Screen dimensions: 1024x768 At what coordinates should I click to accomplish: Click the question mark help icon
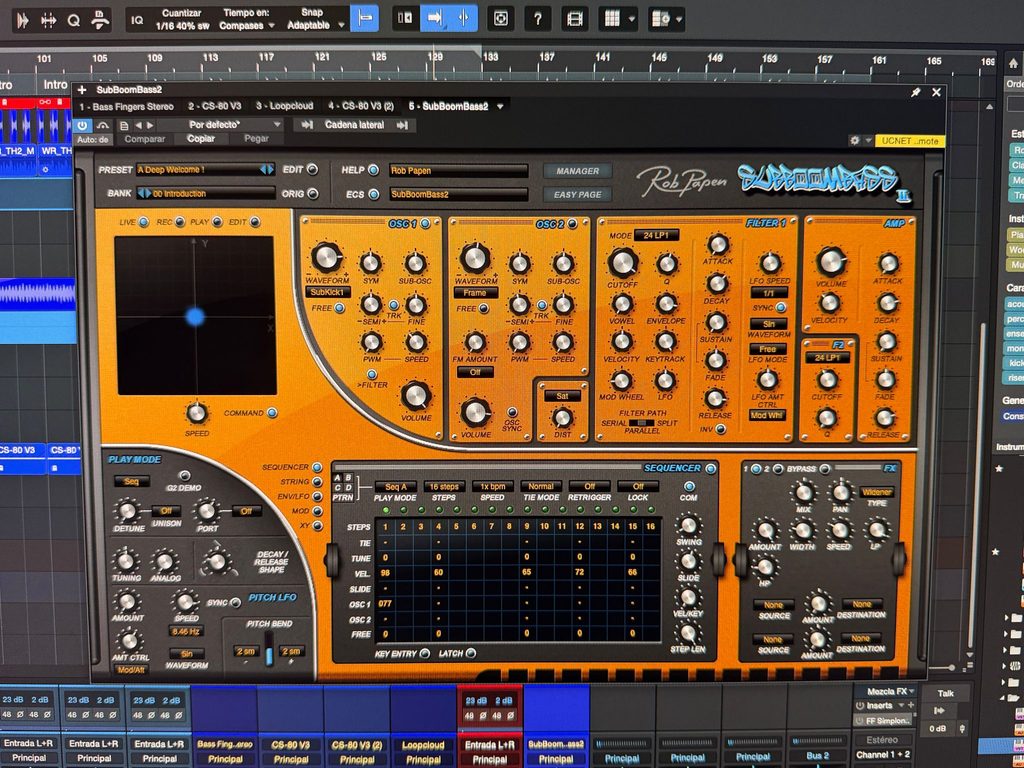[x=537, y=18]
